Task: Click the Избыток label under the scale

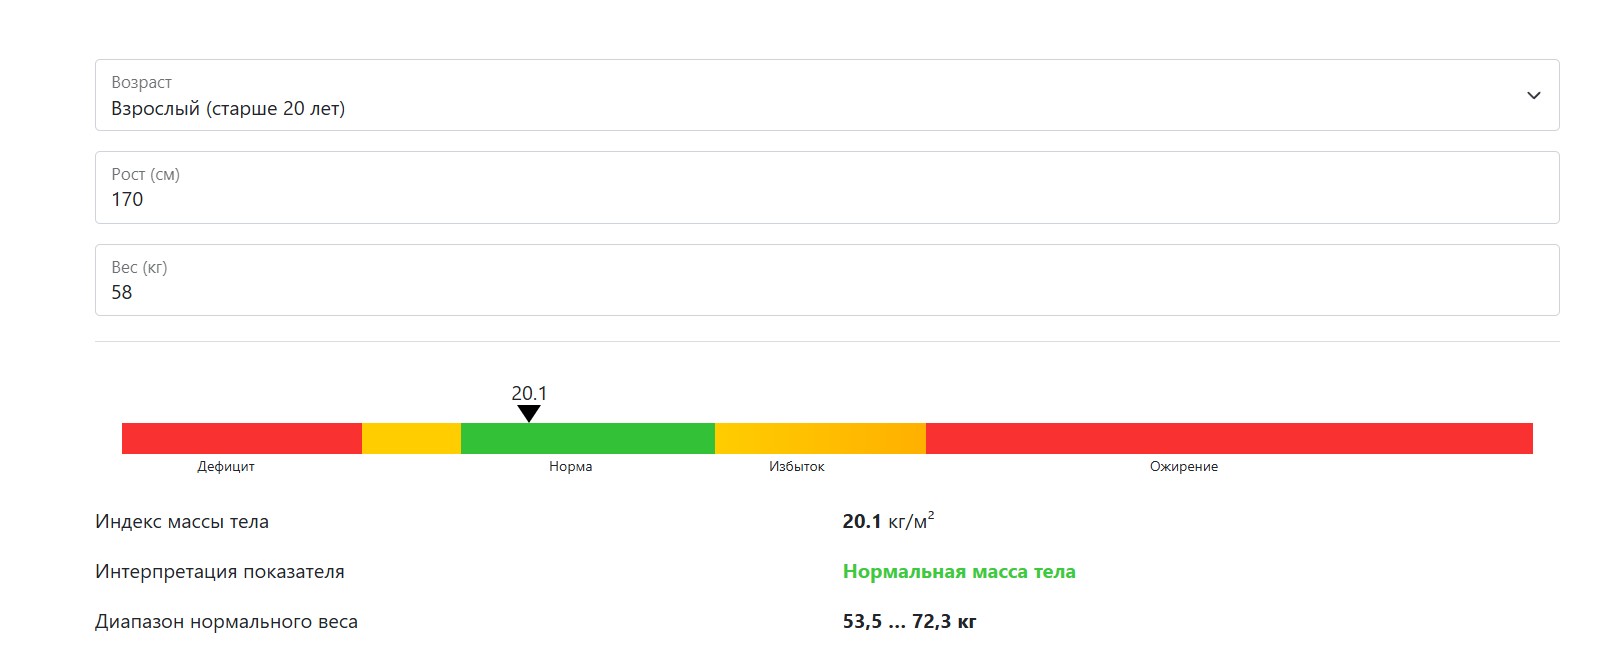Action: coord(797,467)
